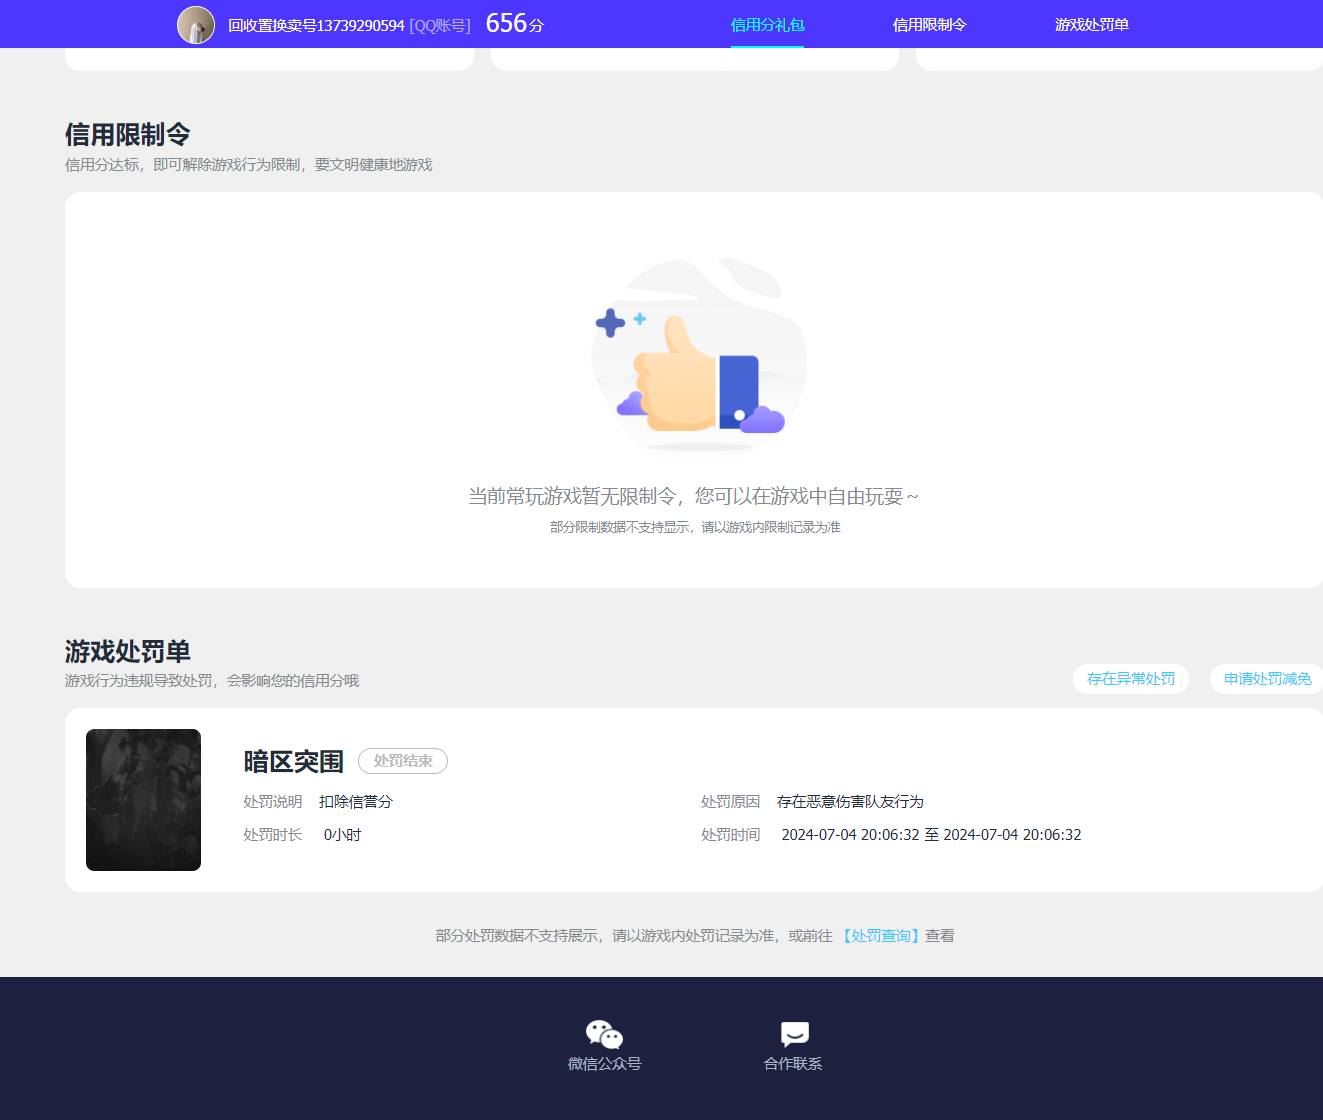
Task: Click the 656分 credit score display
Action: click(x=511, y=24)
